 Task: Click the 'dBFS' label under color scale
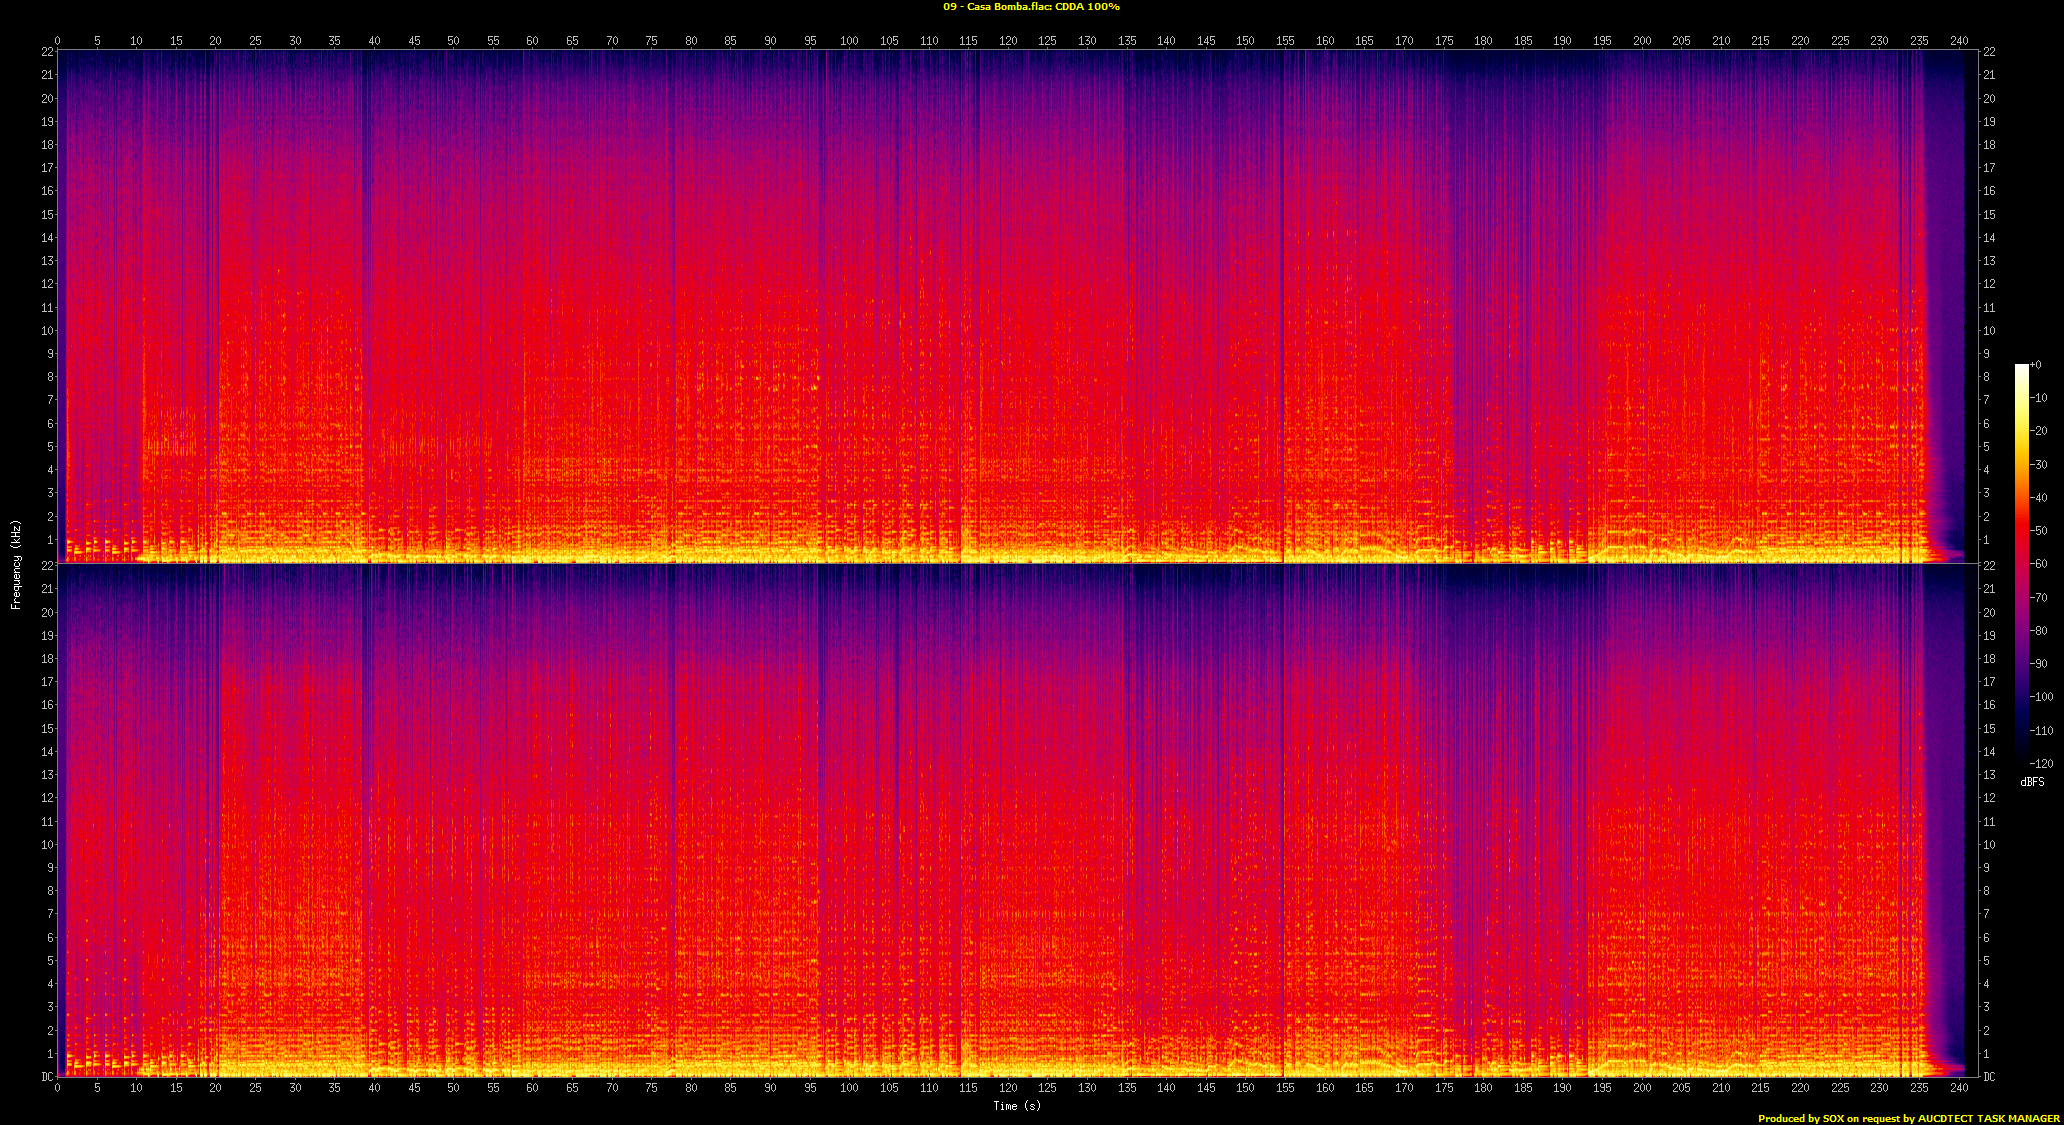coord(2033,782)
